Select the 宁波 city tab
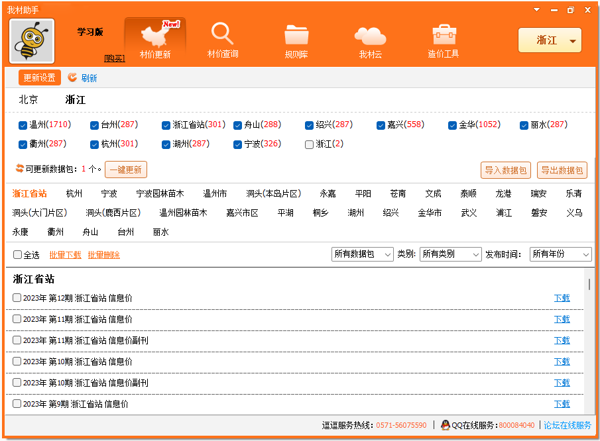Viewport: 600px width, 441px height. point(109,193)
